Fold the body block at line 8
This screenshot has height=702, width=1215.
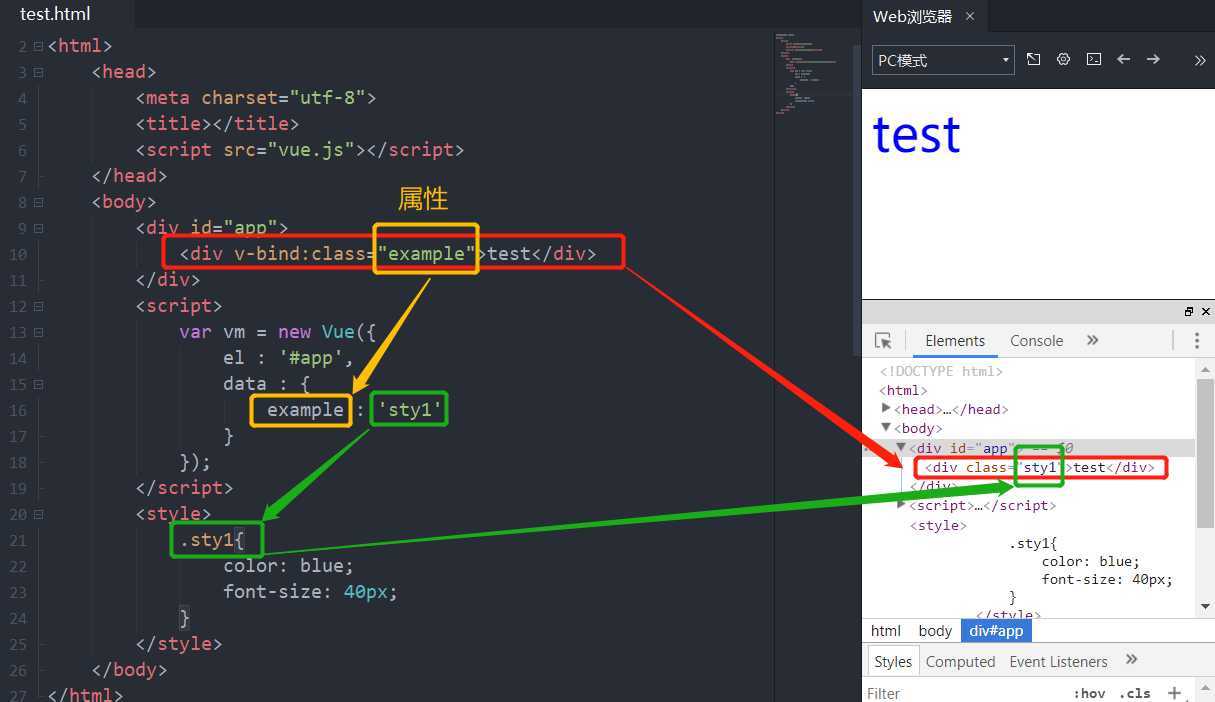pos(38,202)
